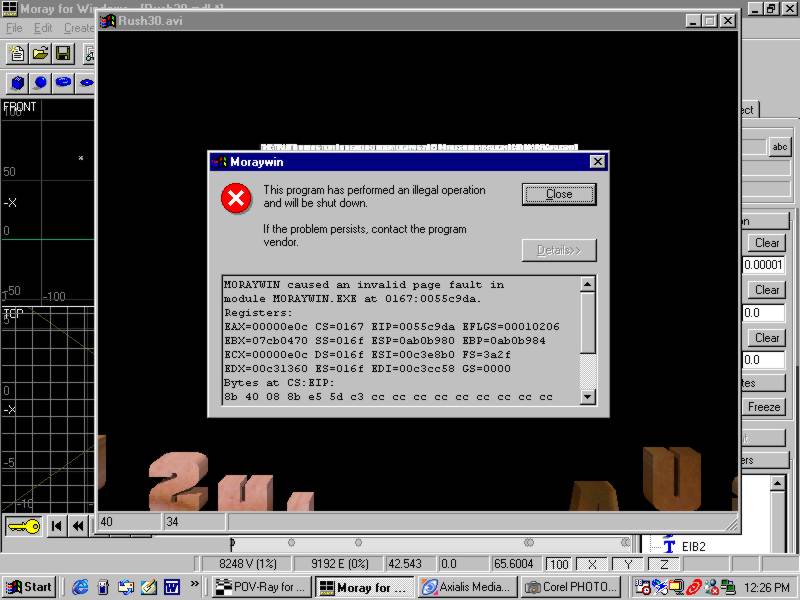Image resolution: width=800 pixels, height=600 pixels.
Task: Click the Save floppy disk icon
Action: point(63,53)
